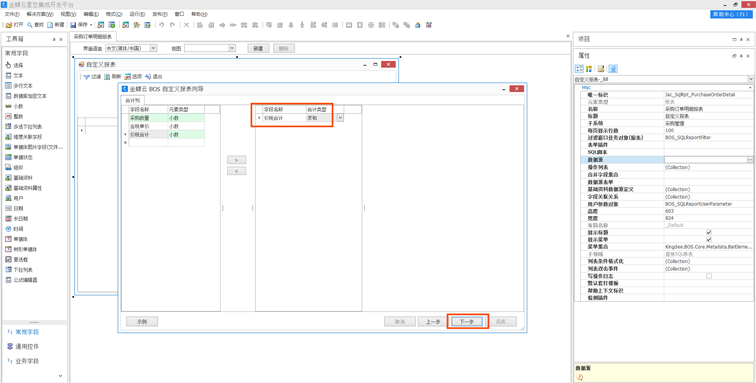
Task: Click the > move-right button
Action: 236,160
